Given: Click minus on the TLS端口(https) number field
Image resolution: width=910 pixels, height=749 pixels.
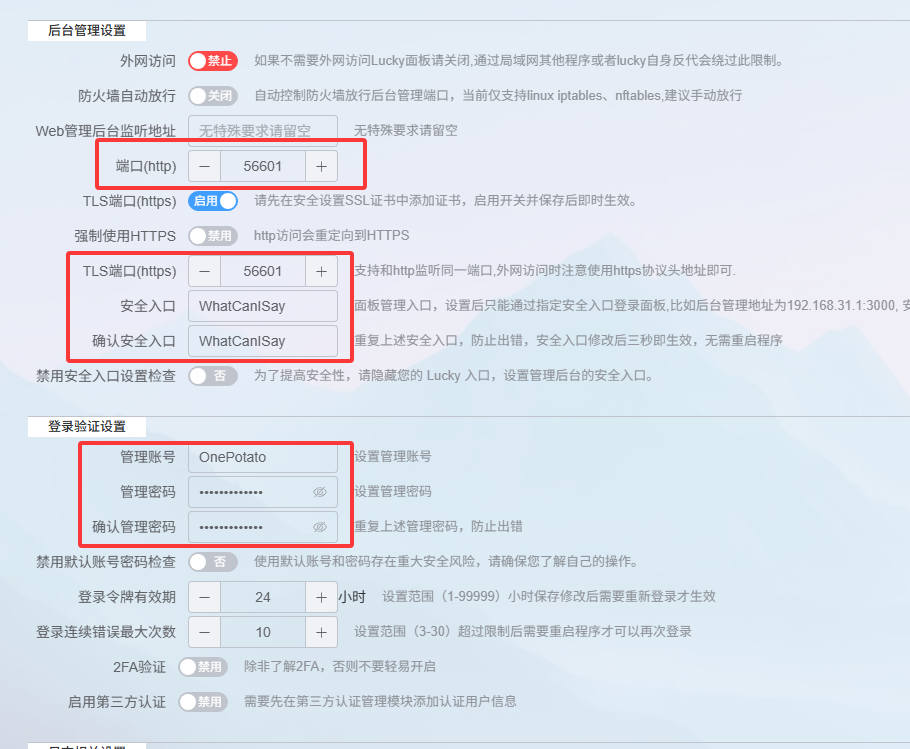Looking at the screenshot, I should [204, 271].
